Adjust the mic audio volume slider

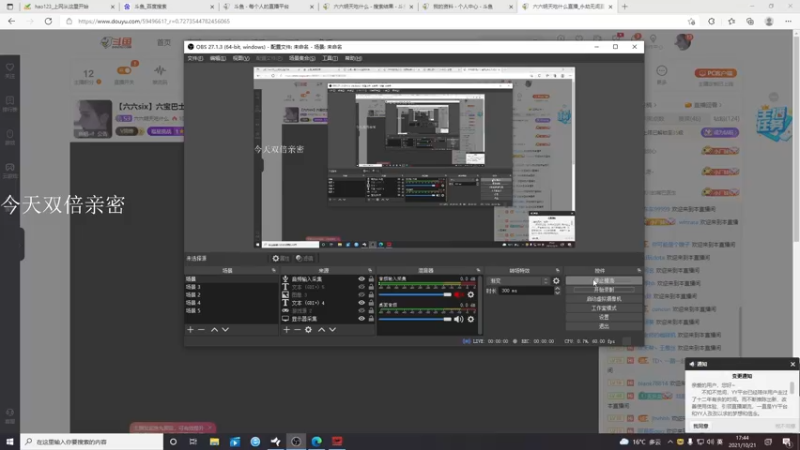415,294
